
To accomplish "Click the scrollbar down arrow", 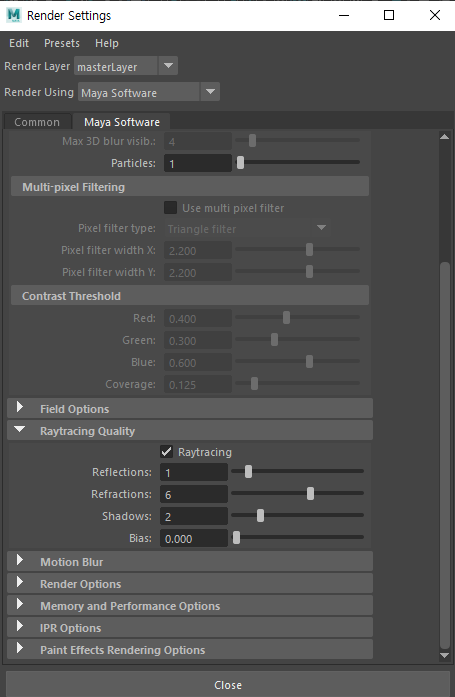I will pyautogui.click(x=444, y=655).
